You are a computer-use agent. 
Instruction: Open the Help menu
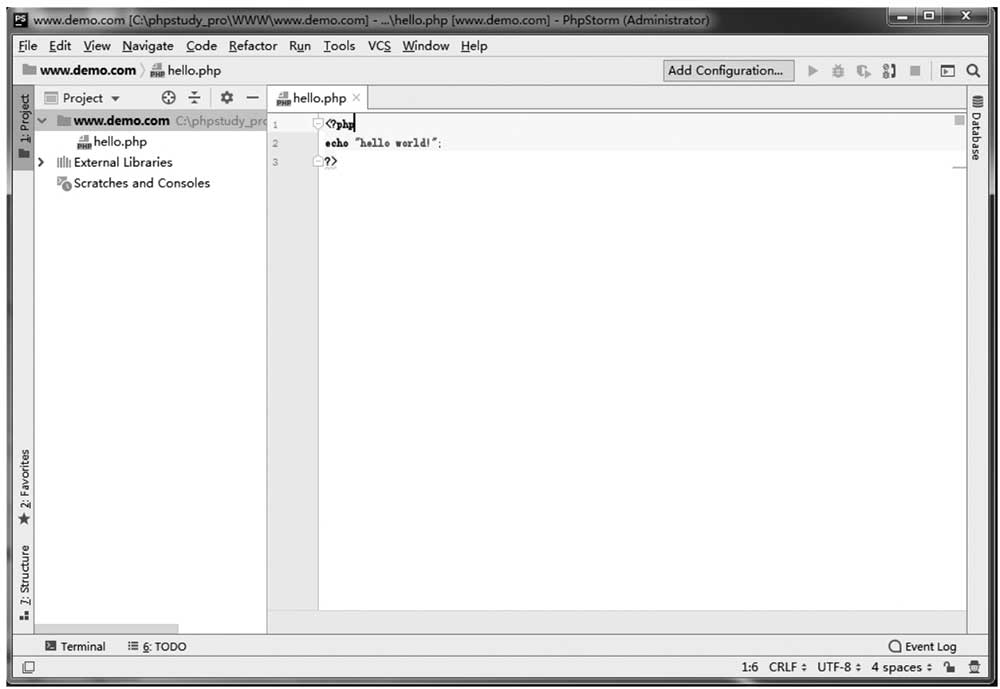pos(474,46)
